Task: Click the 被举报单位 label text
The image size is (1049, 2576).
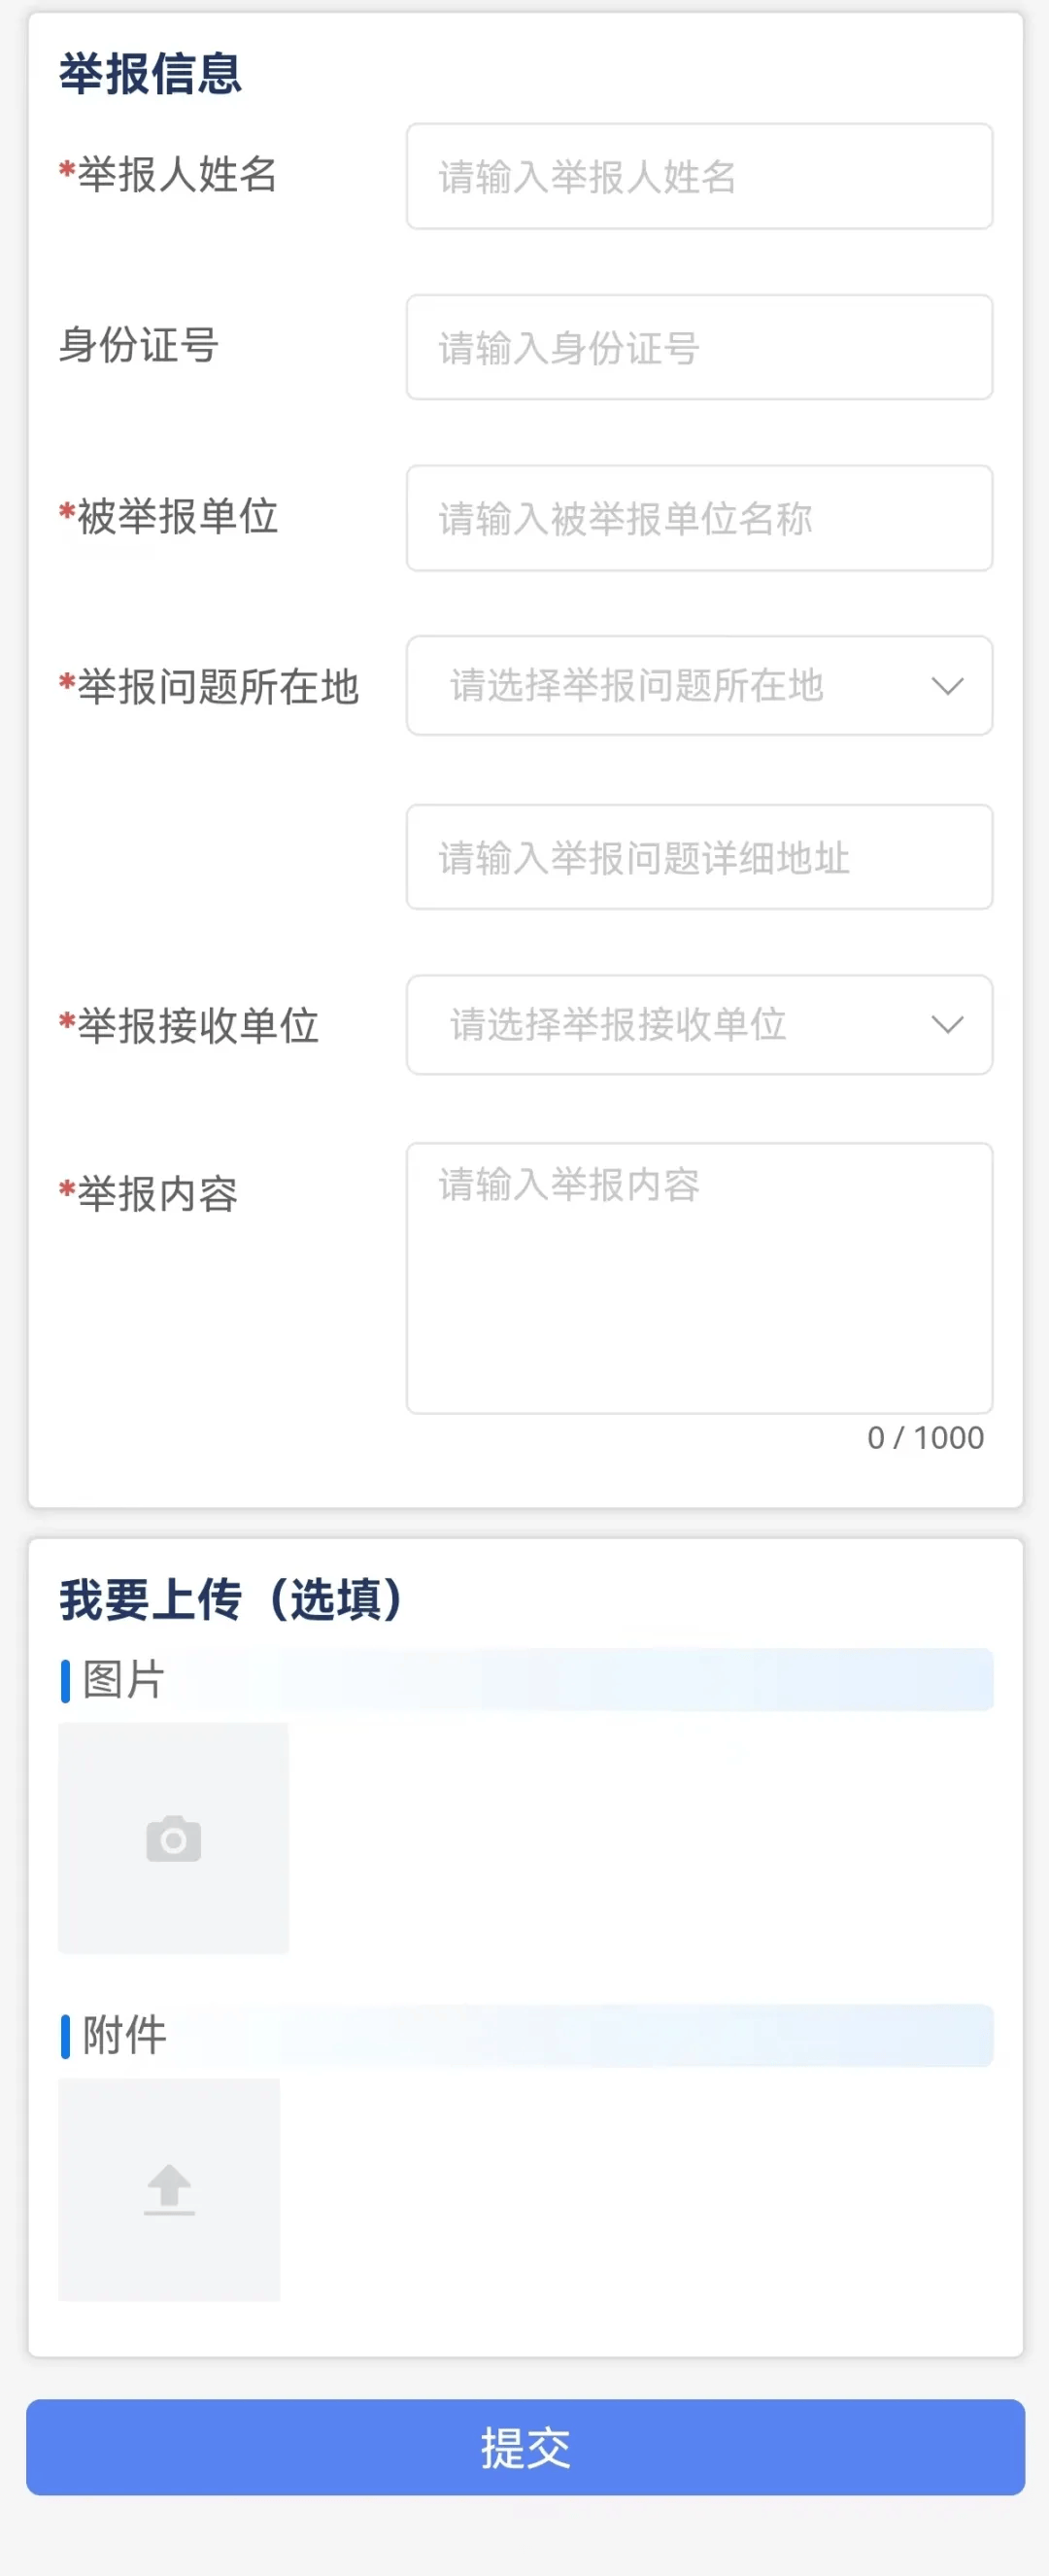Action: coord(177,516)
